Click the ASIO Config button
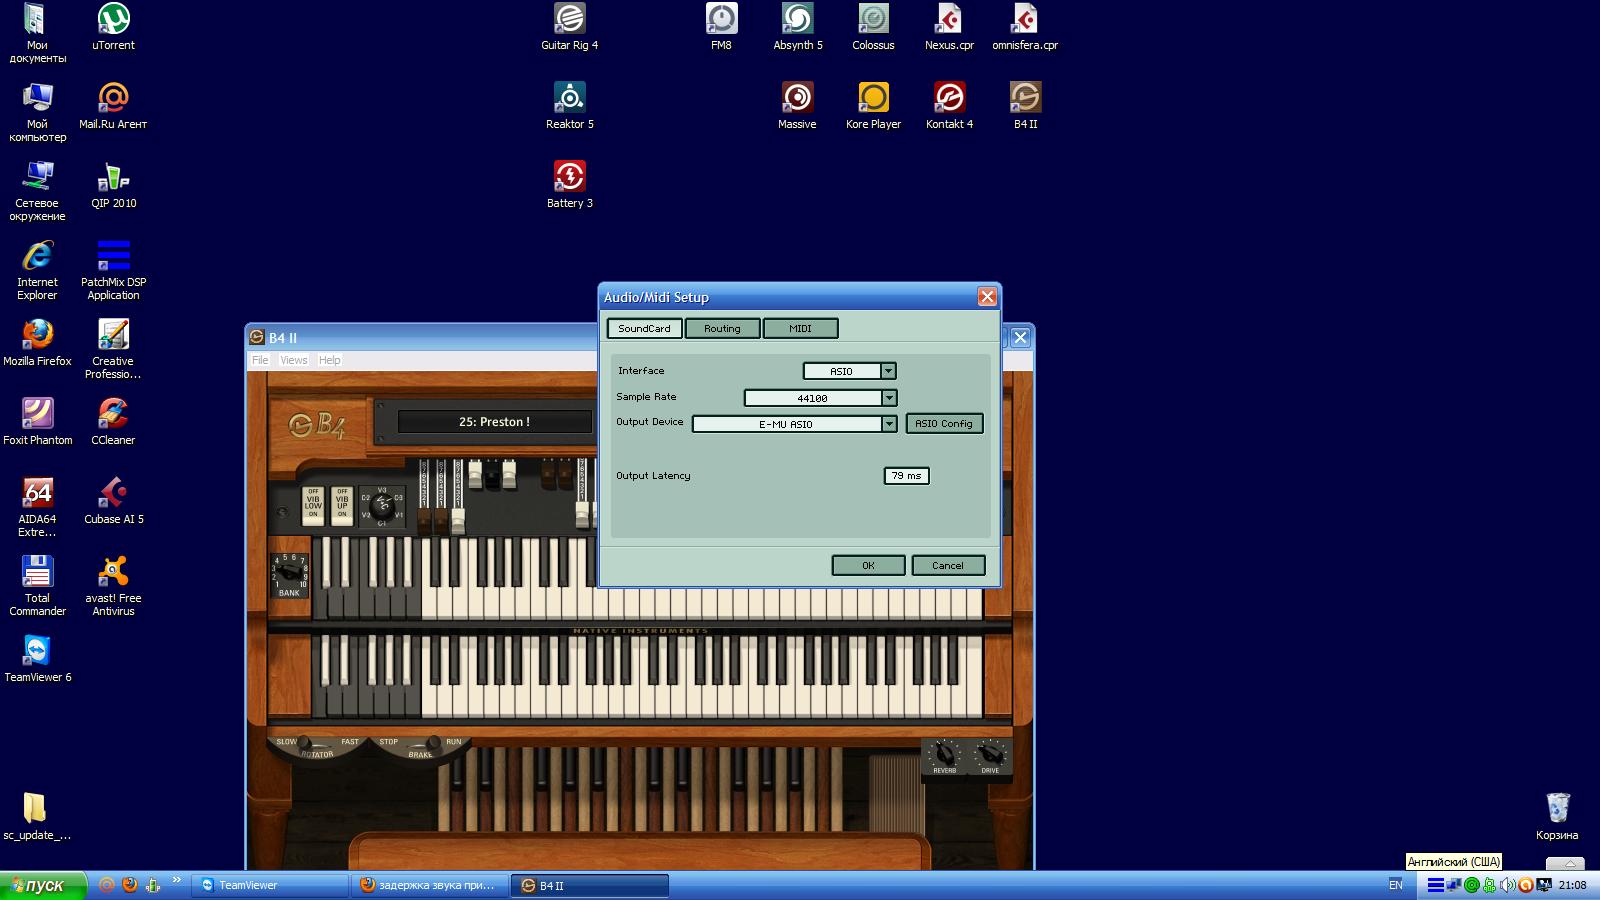Screen dimensions: 1600x900 tap(944, 424)
